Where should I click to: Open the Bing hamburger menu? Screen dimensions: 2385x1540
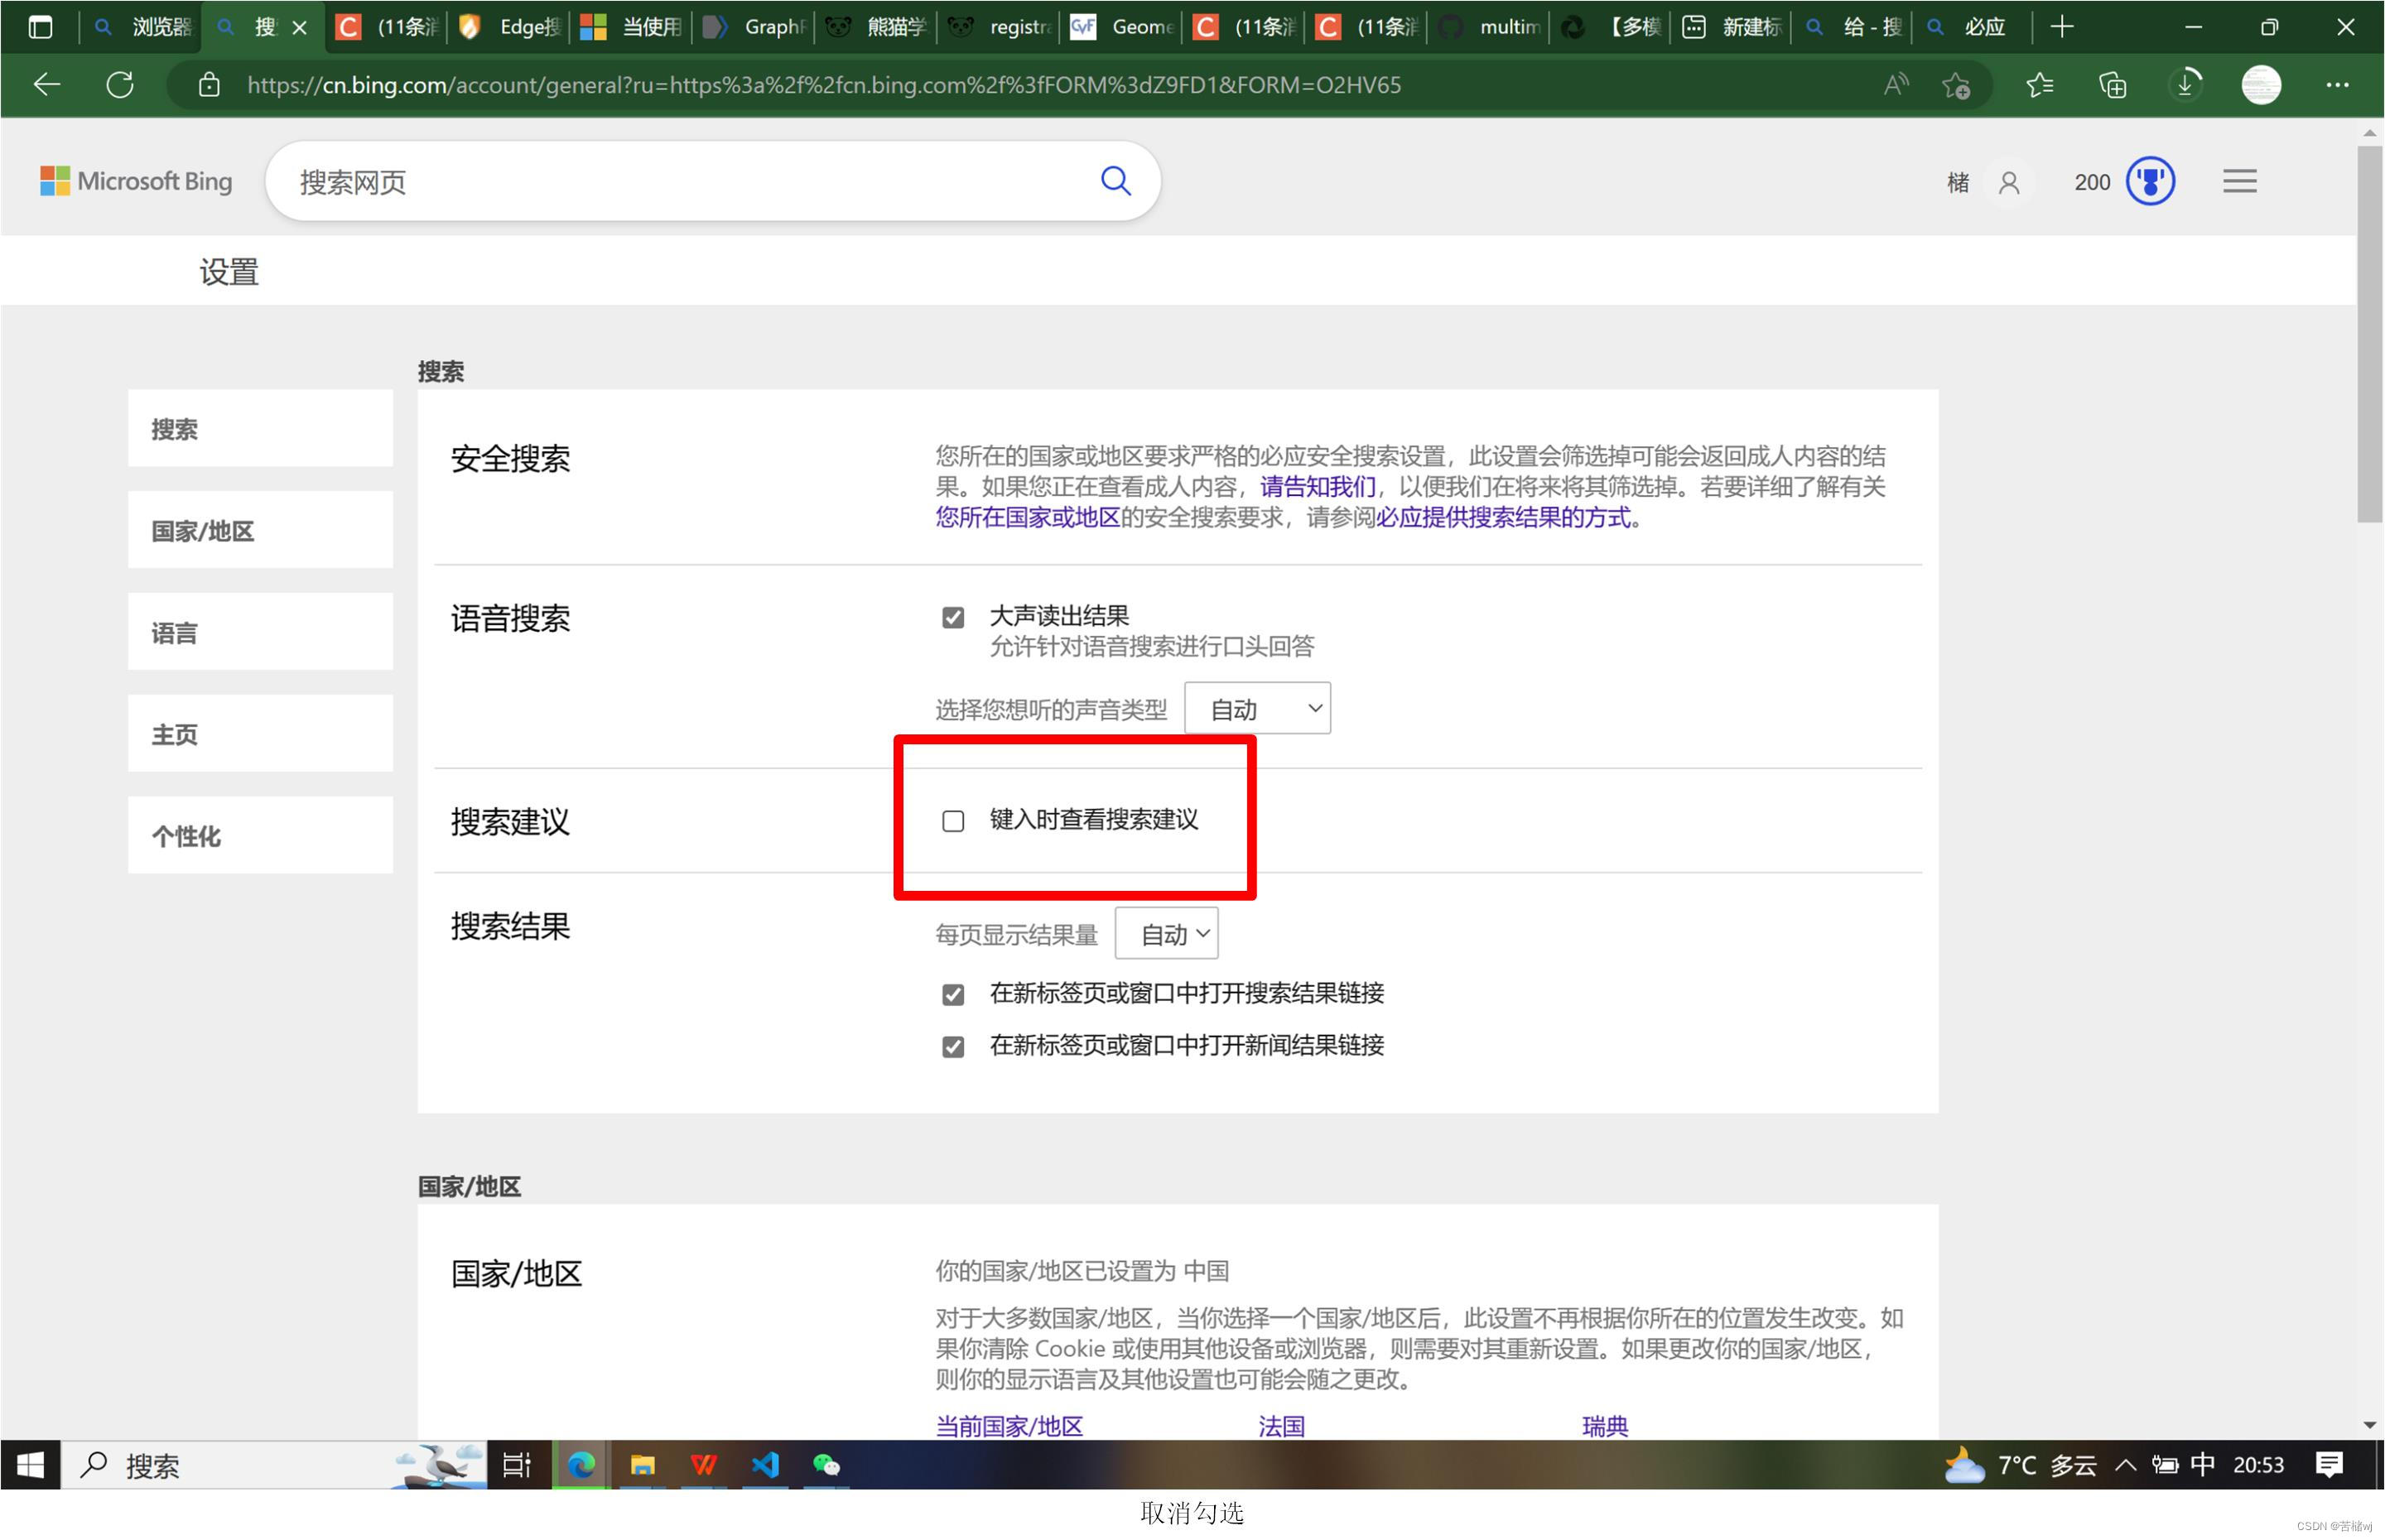(x=2239, y=181)
